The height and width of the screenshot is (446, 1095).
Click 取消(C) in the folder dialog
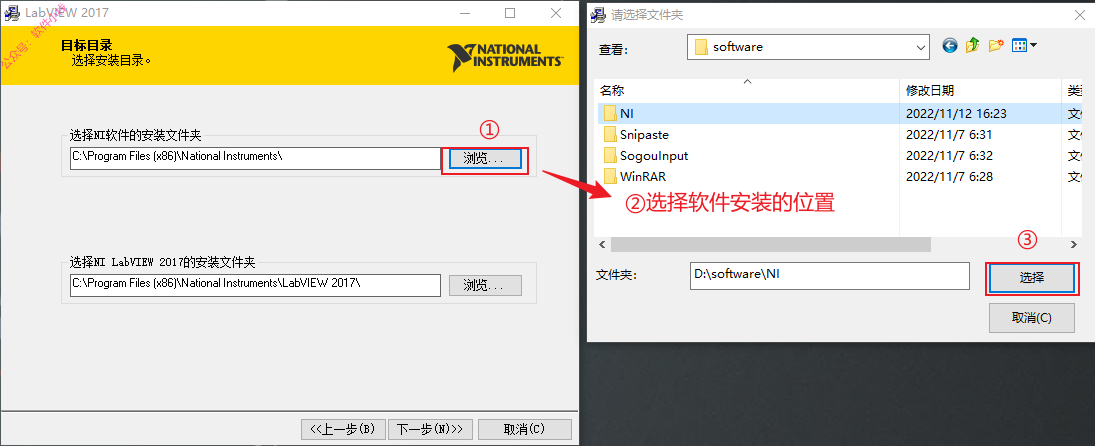point(1031,318)
